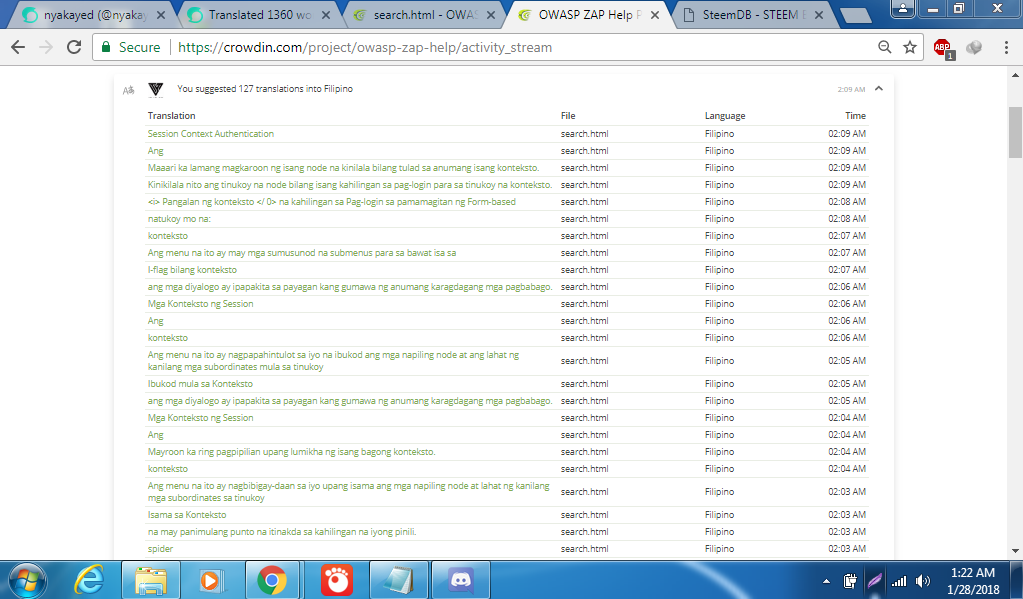
Task: Click the Language column header
Action: (x=725, y=115)
